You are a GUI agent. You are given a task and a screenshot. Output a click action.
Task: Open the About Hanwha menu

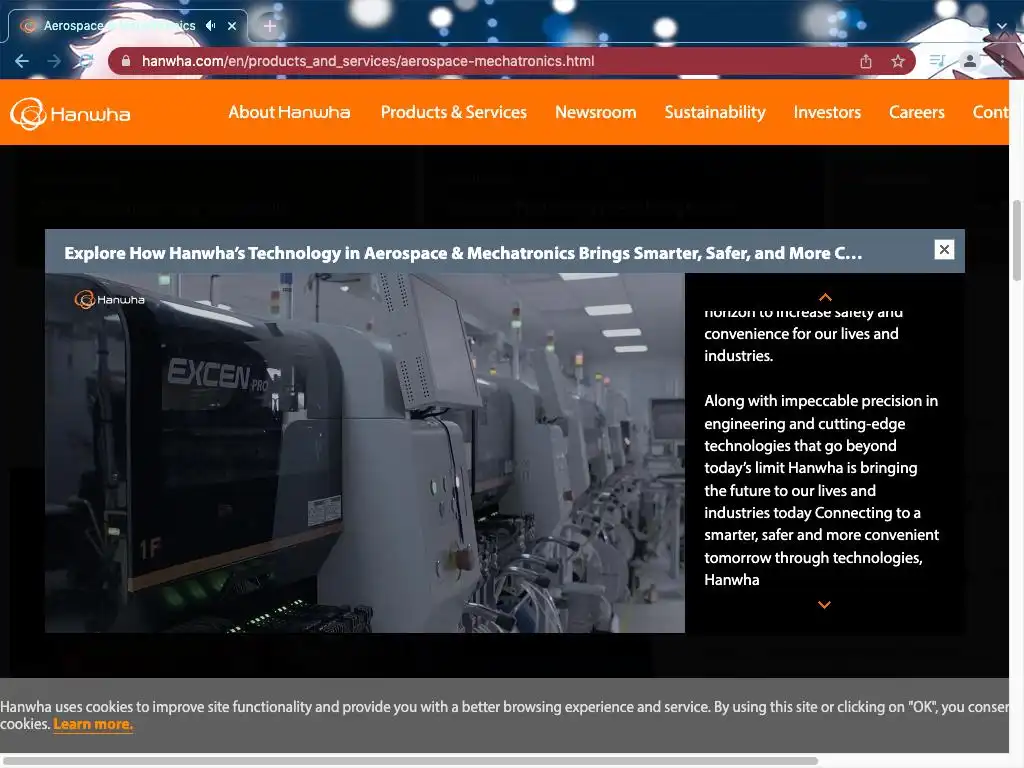tap(289, 112)
